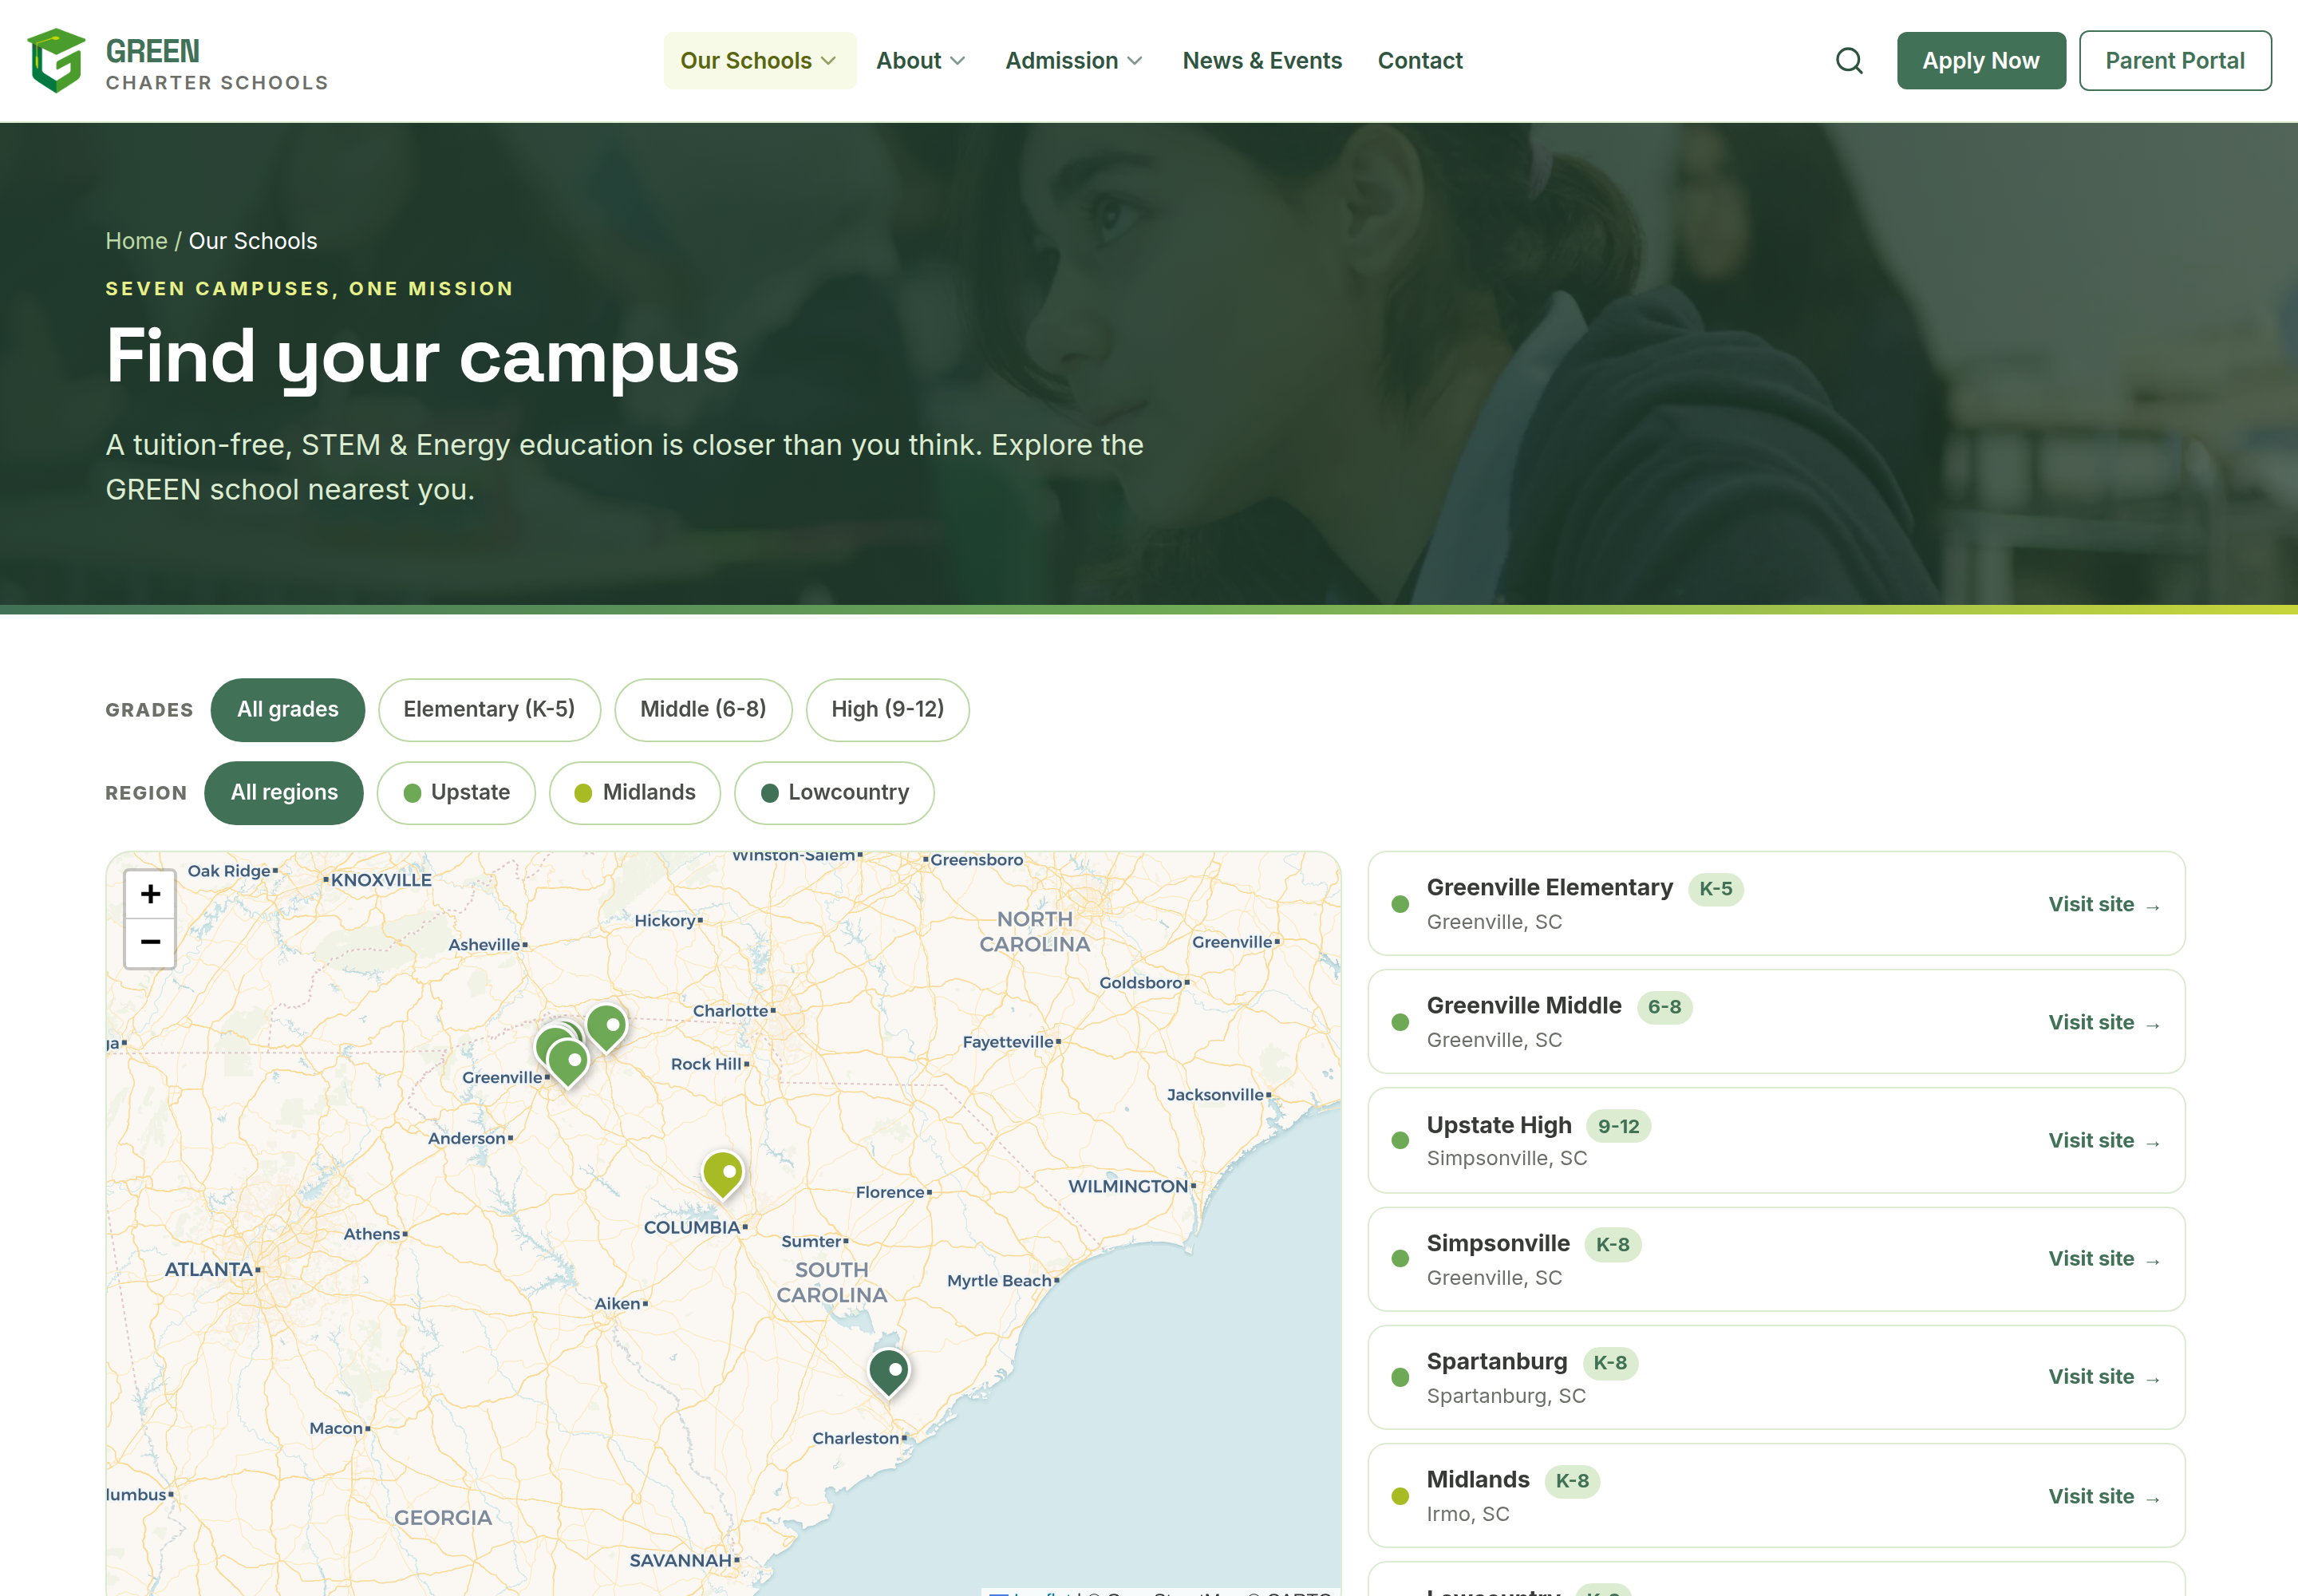Expand the Admission menu
Viewport: 2298px width, 1596px height.
tap(1073, 61)
